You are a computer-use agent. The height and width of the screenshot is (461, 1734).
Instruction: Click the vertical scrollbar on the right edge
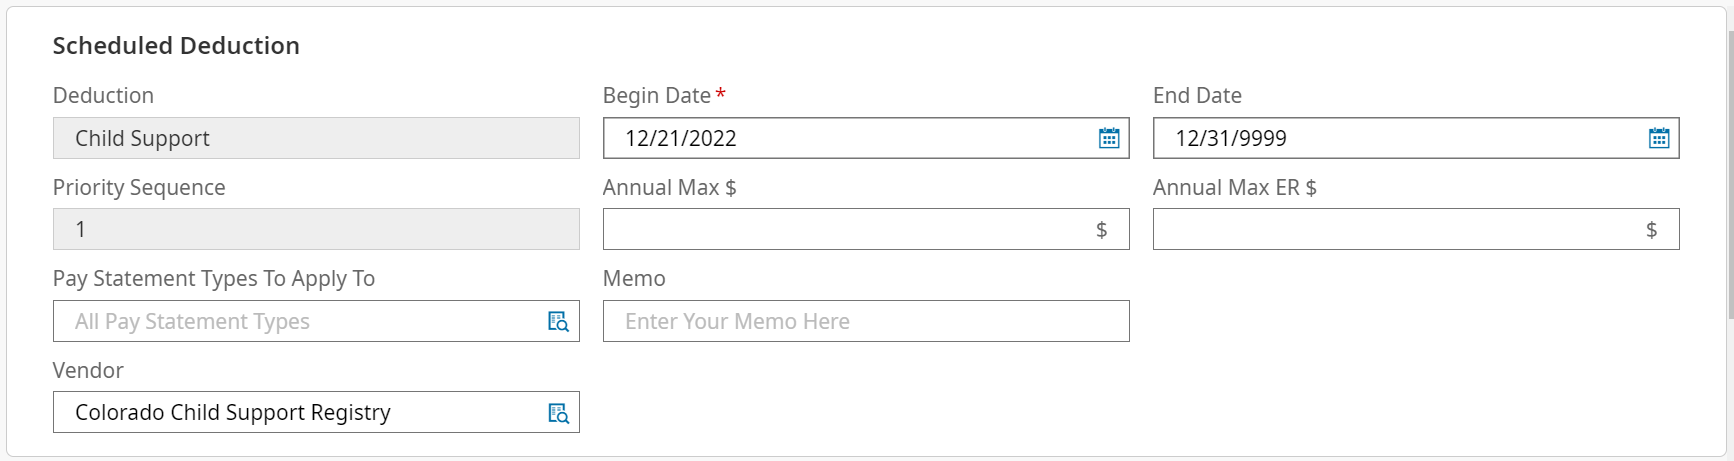pyautogui.click(x=1730, y=170)
